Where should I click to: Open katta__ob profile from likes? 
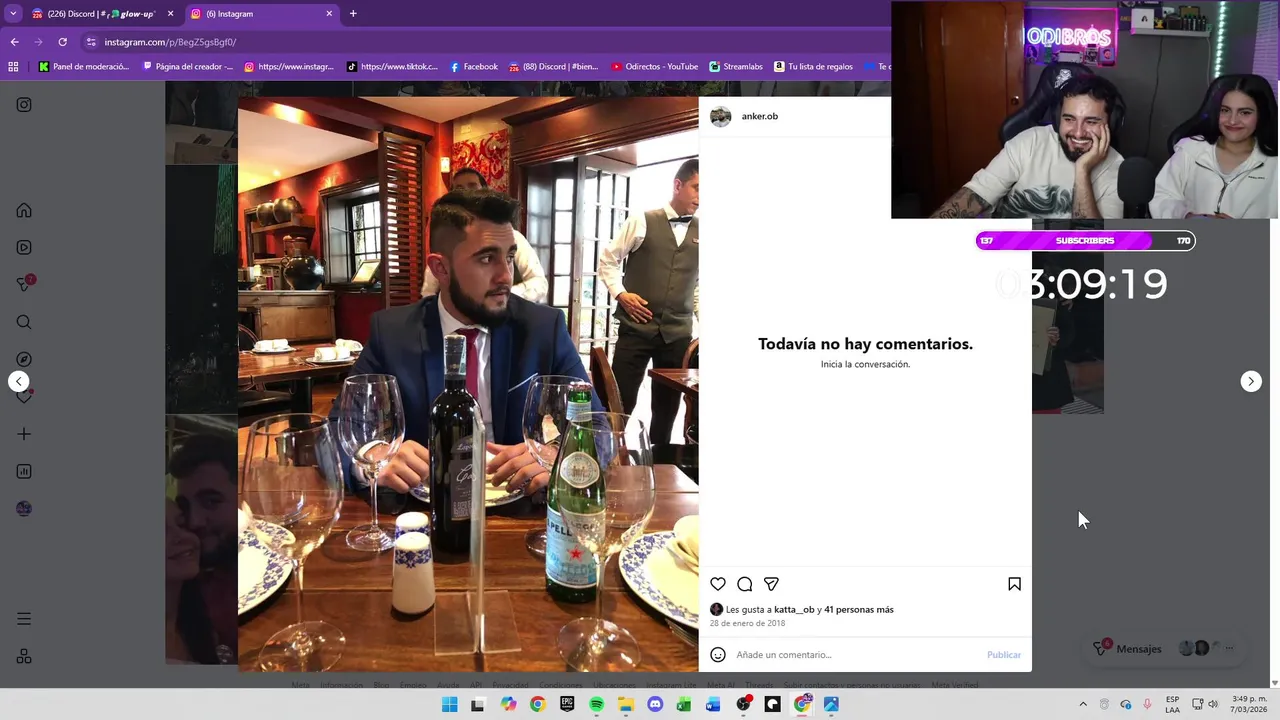click(794, 609)
